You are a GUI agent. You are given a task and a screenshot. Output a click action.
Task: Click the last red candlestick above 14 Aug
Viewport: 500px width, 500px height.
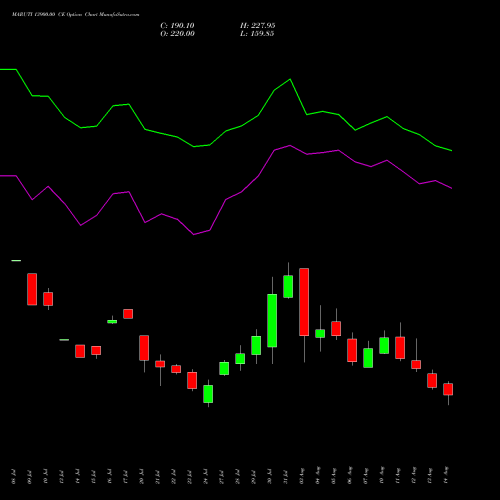click(448, 389)
